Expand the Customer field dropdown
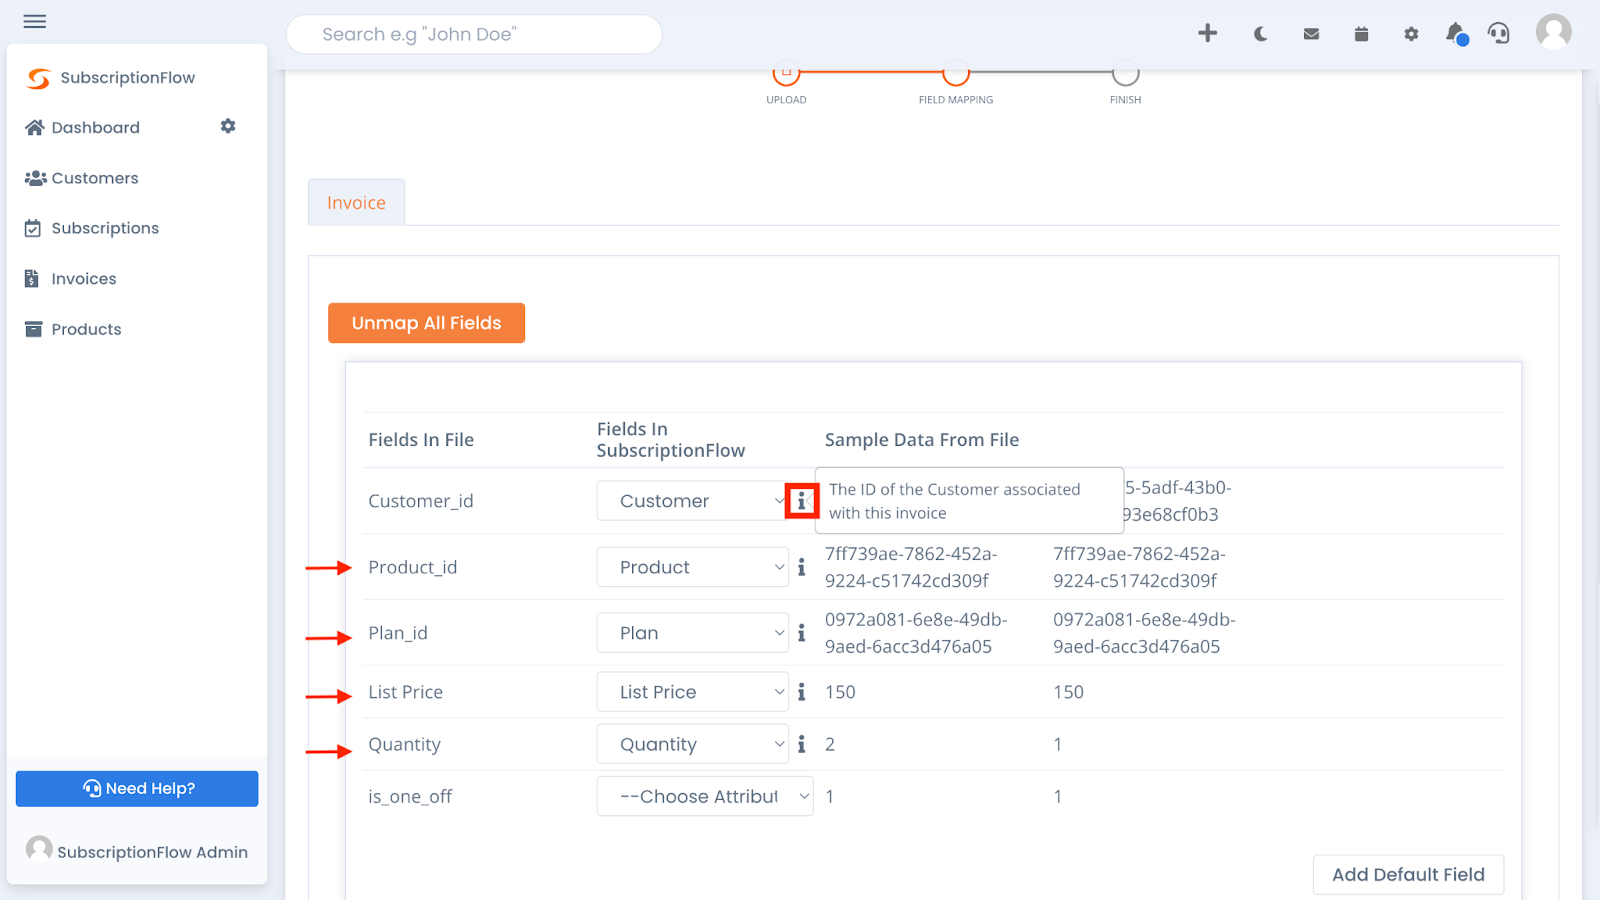This screenshot has height=900, width=1600. [692, 501]
